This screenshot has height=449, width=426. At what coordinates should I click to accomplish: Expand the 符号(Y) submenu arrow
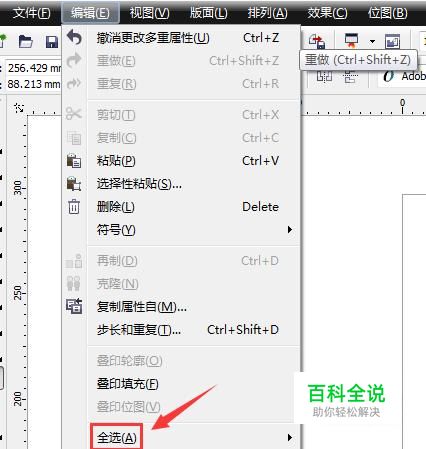(290, 230)
